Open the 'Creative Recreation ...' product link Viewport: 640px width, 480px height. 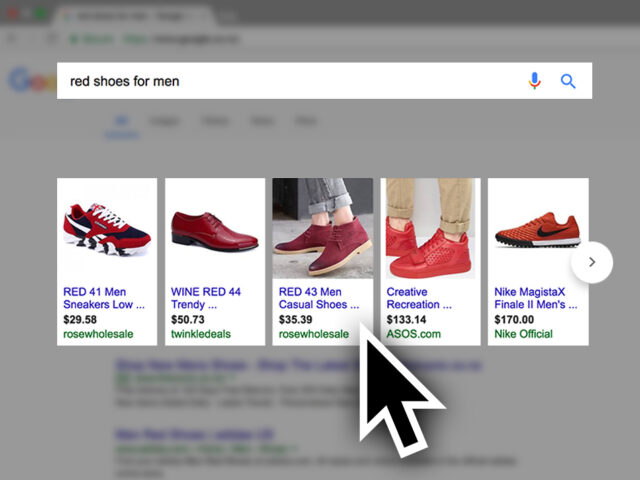419,298
